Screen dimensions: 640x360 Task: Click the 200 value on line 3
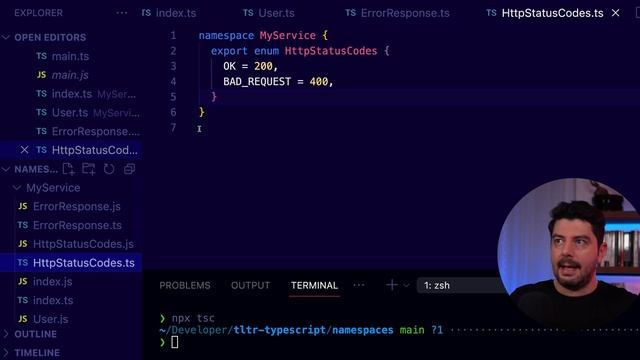click(263, 66)
